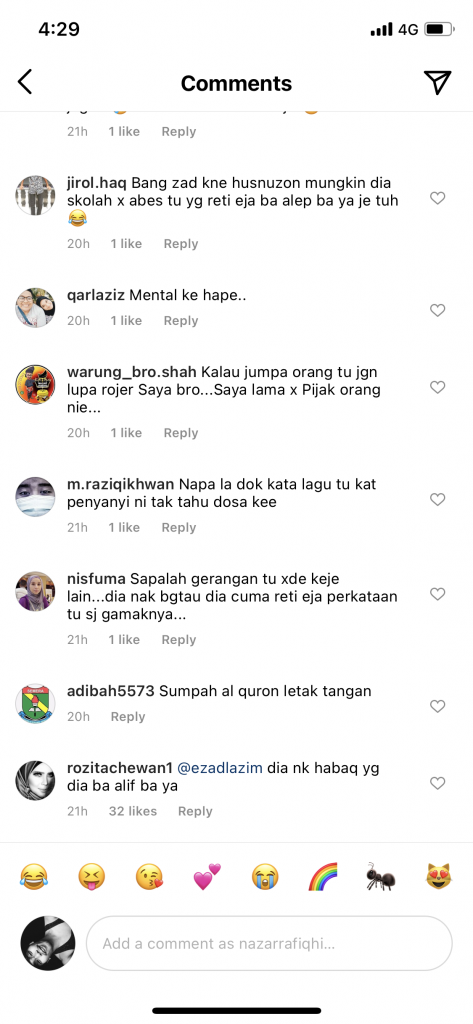Insert the rainbow emoji

(x=323, y=876)
